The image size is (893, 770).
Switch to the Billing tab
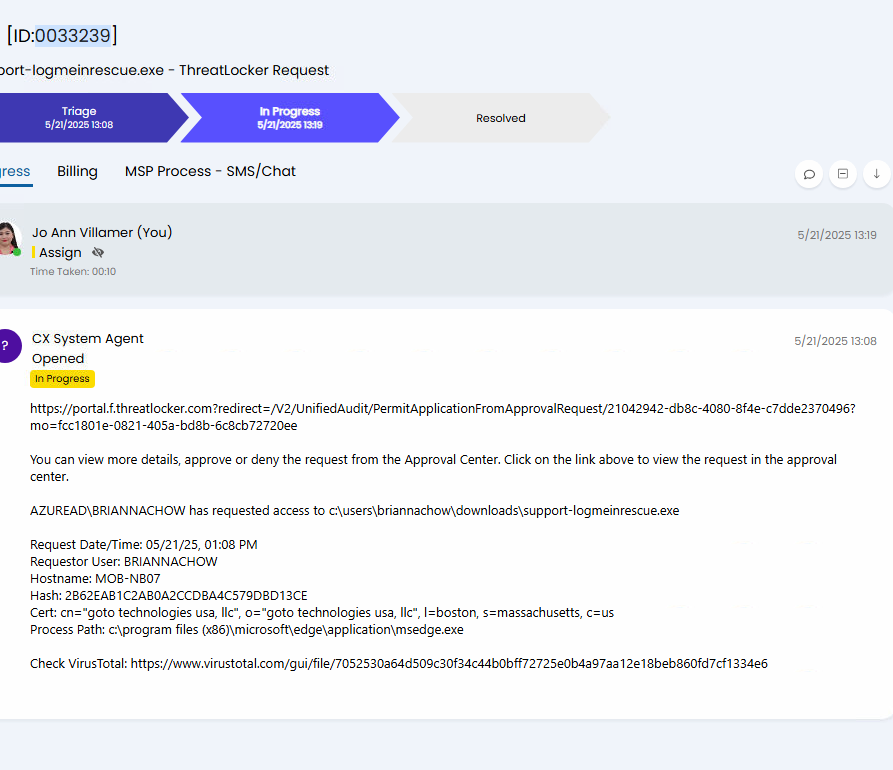tap(77, 171)
